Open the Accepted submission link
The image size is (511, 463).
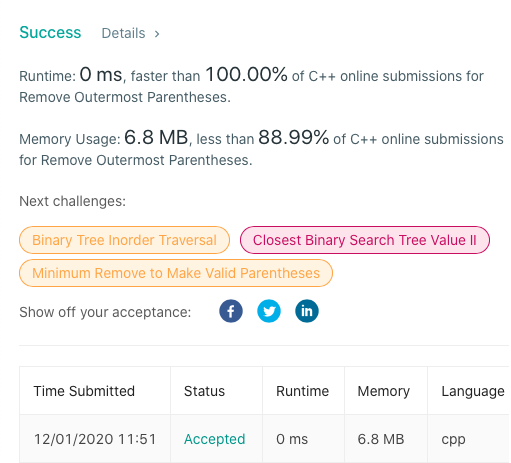215,439
